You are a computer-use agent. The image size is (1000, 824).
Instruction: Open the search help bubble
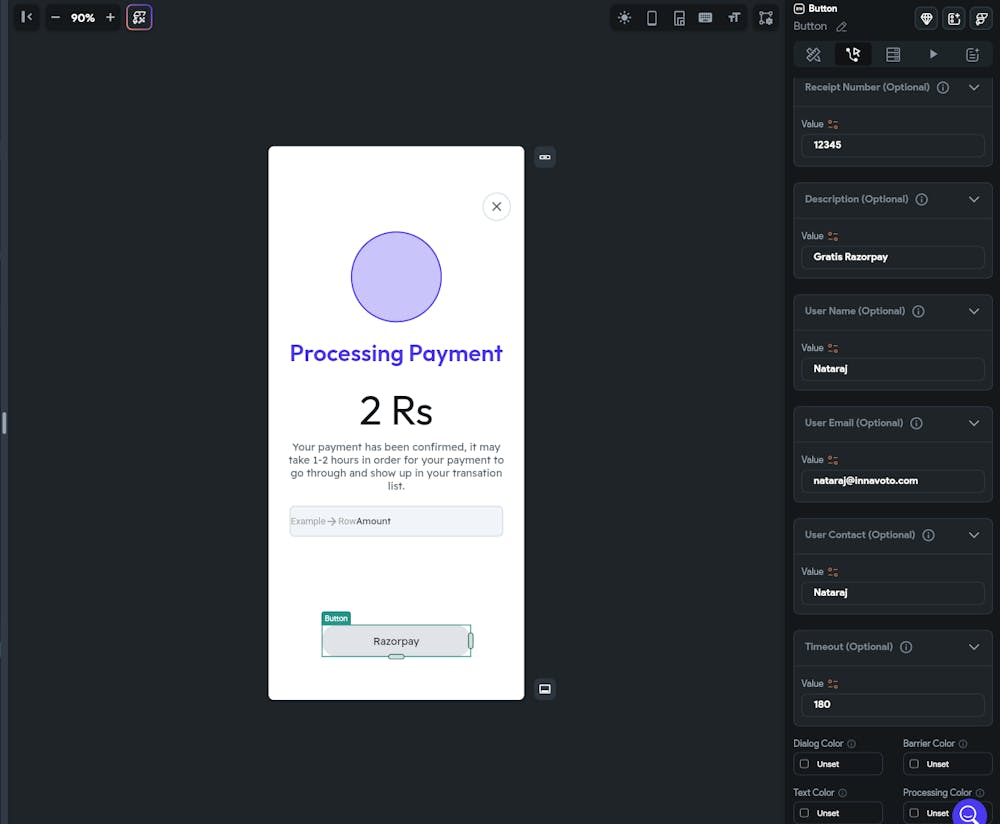coord(969,813)
